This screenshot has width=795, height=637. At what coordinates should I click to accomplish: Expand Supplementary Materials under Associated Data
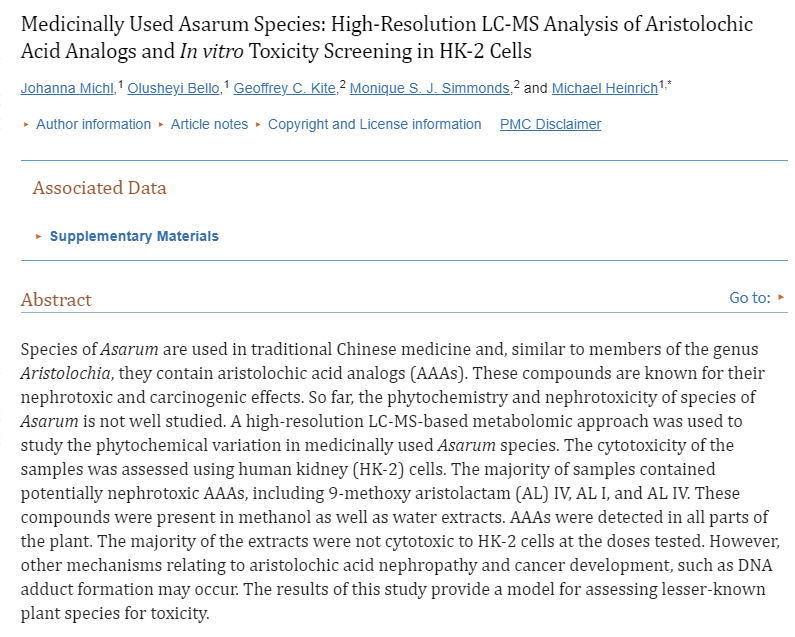(x=134, y=236)
